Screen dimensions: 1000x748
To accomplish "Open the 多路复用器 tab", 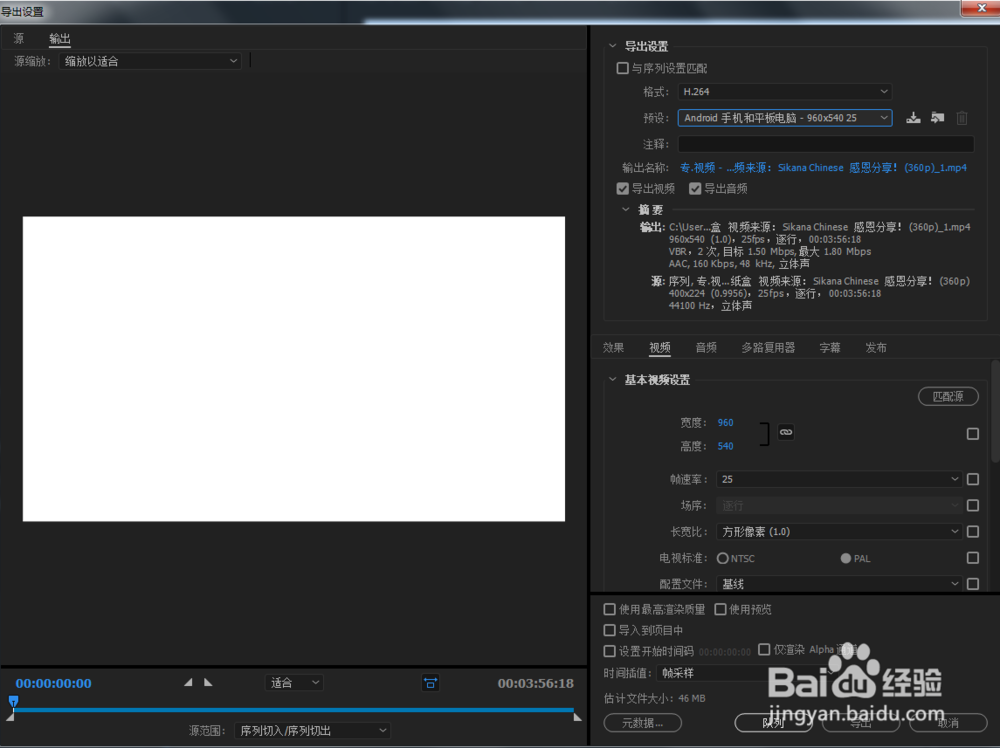I will coord(768,348).
